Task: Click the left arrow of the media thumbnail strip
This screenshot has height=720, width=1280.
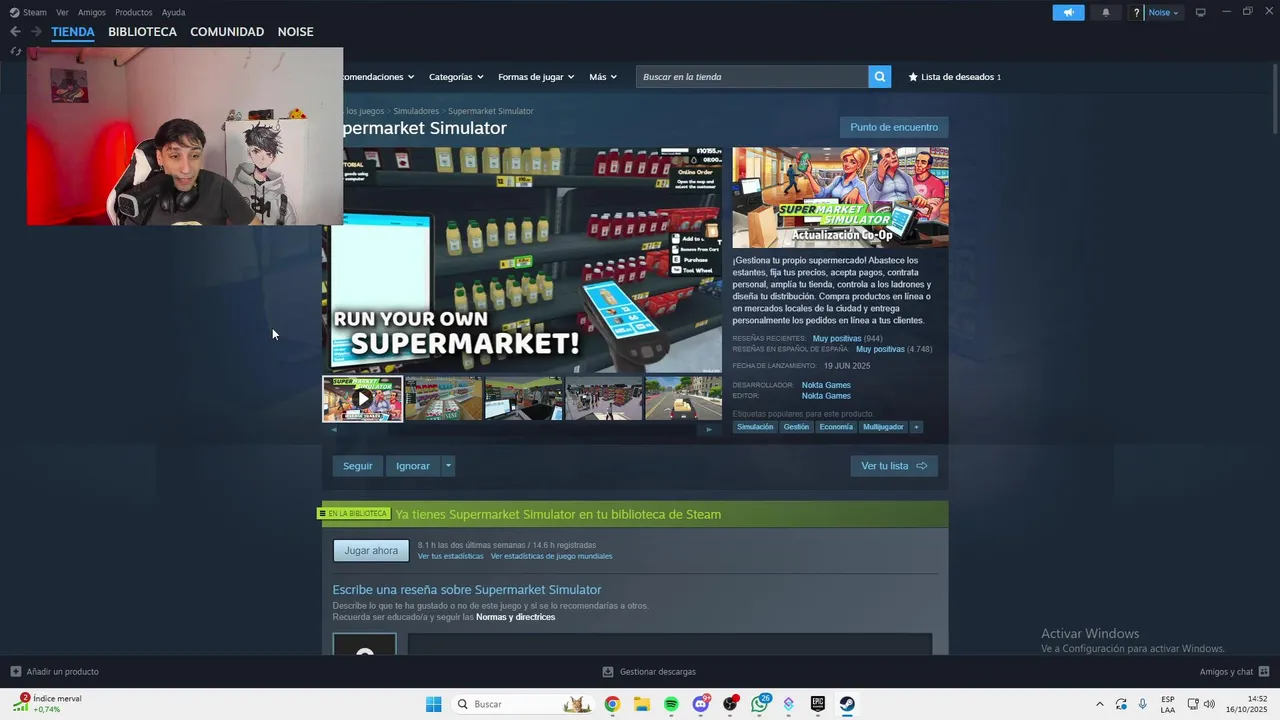Action: click(x=334, y=430)
